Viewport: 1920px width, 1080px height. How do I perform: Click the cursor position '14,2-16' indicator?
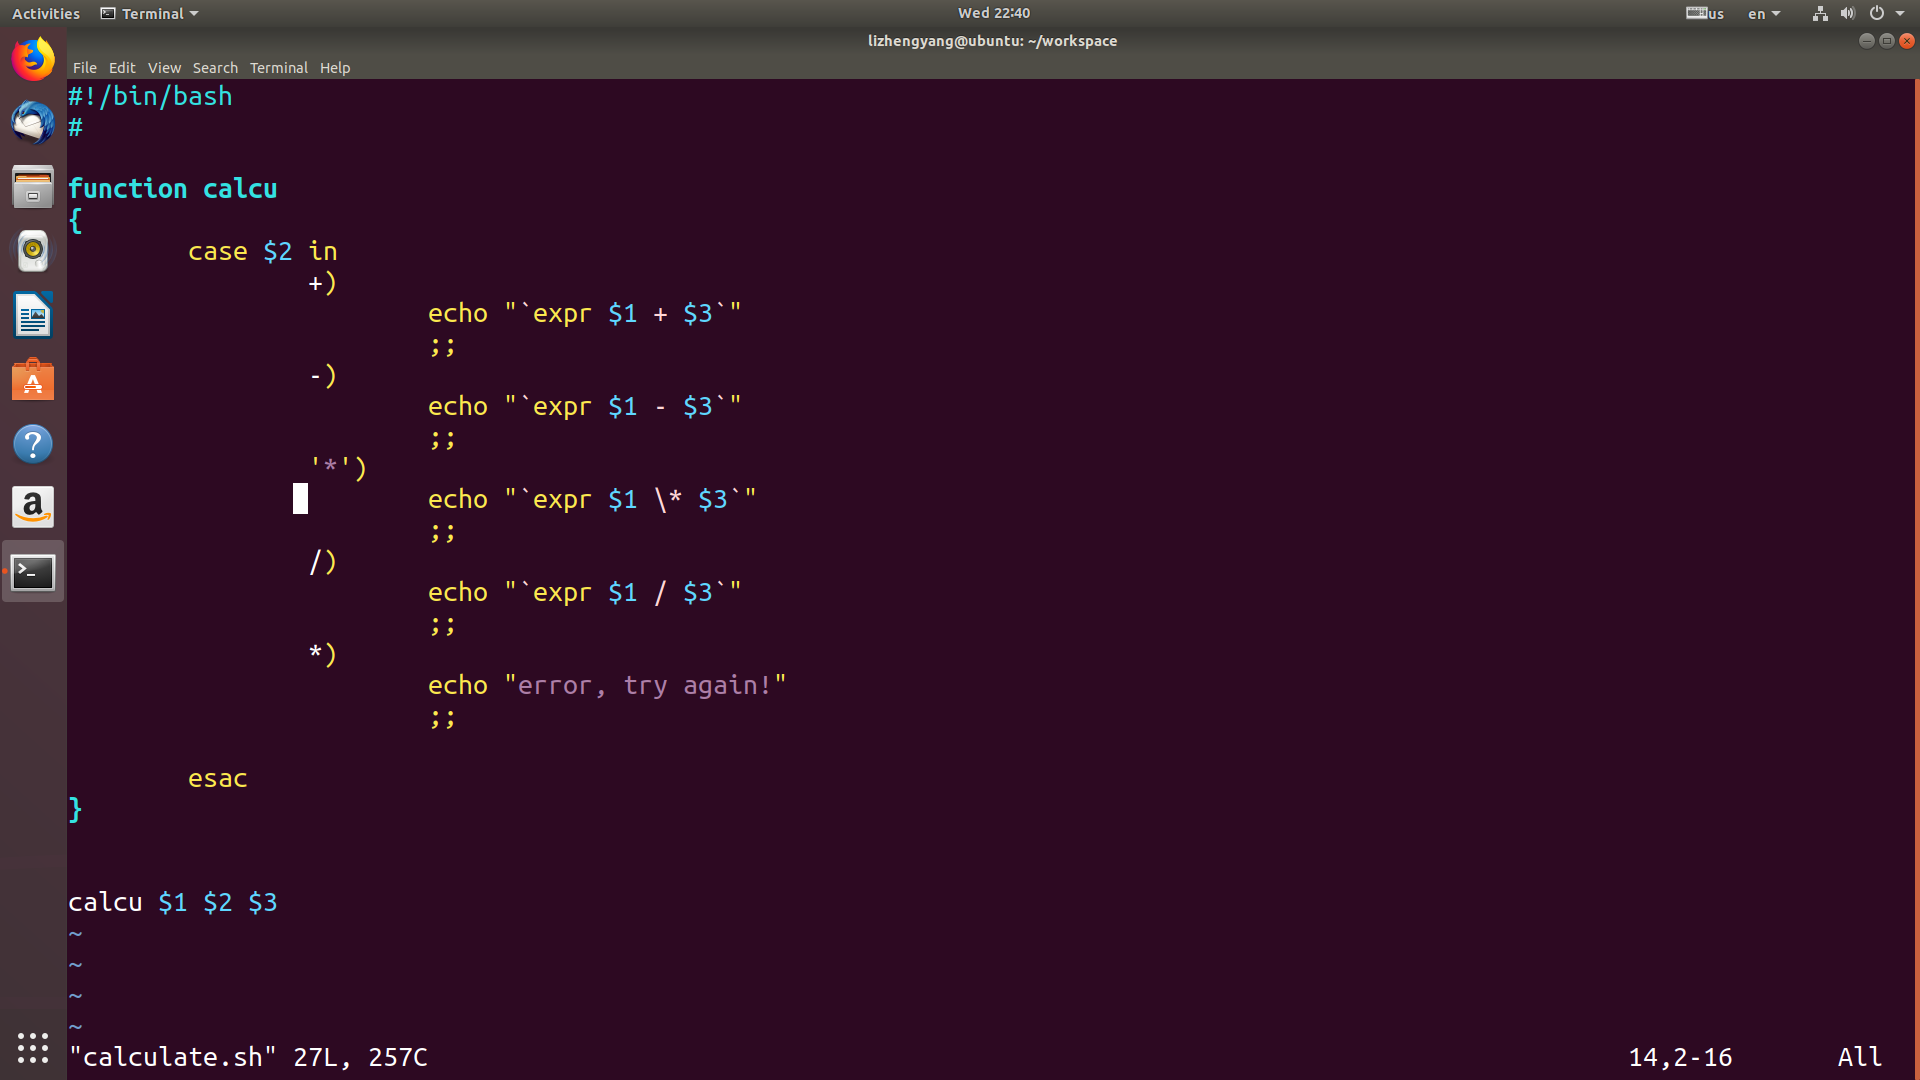pos(1681,1057)
